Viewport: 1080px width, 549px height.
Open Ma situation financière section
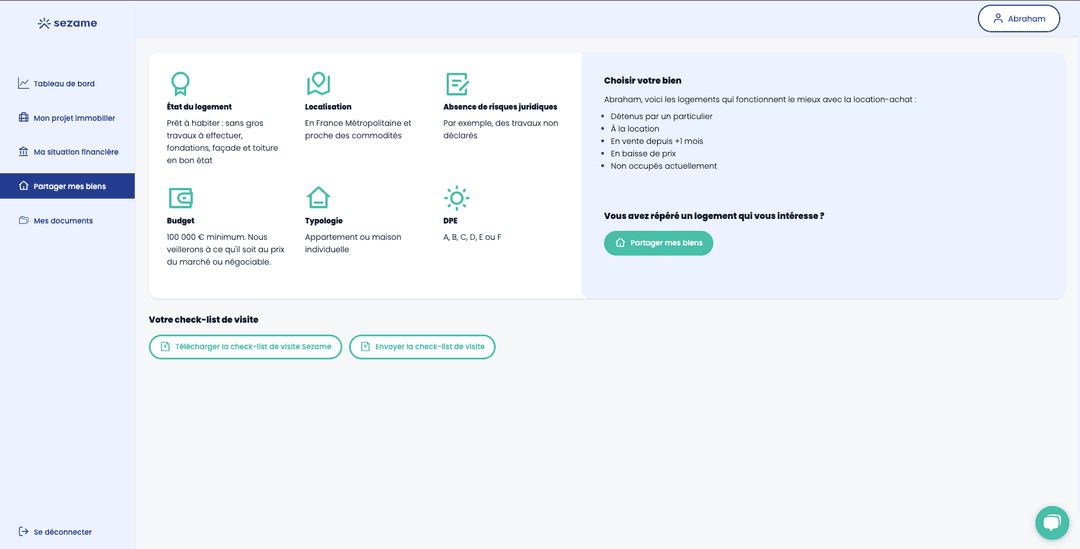point(76,152)
